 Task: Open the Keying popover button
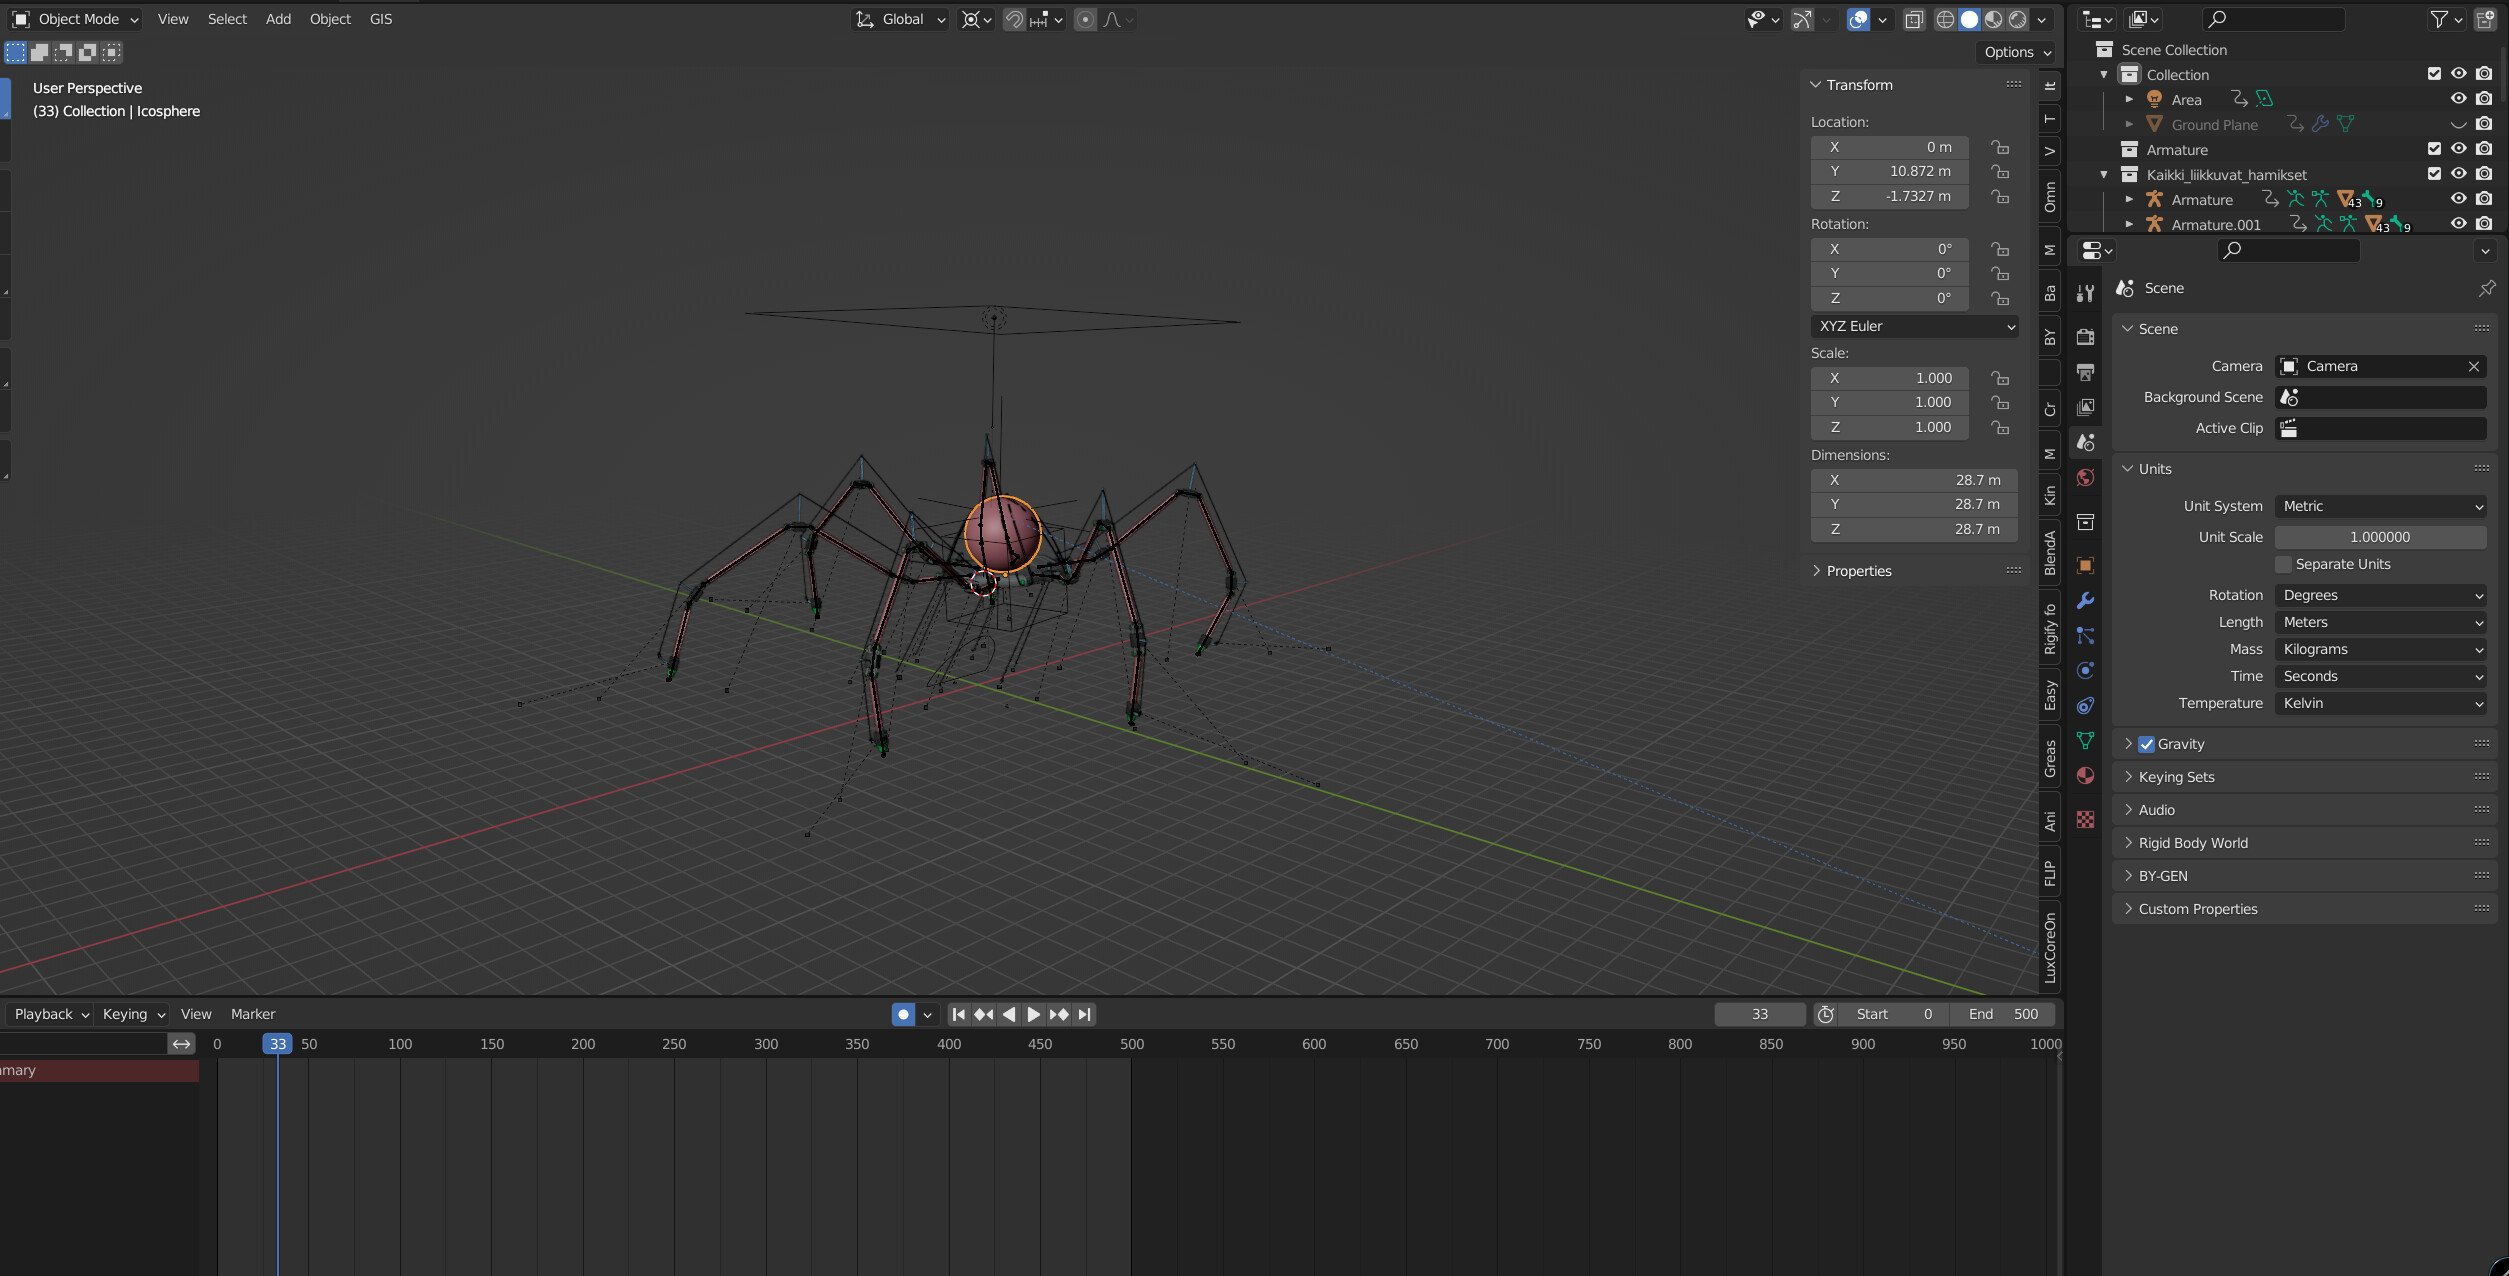[133, 1014]
